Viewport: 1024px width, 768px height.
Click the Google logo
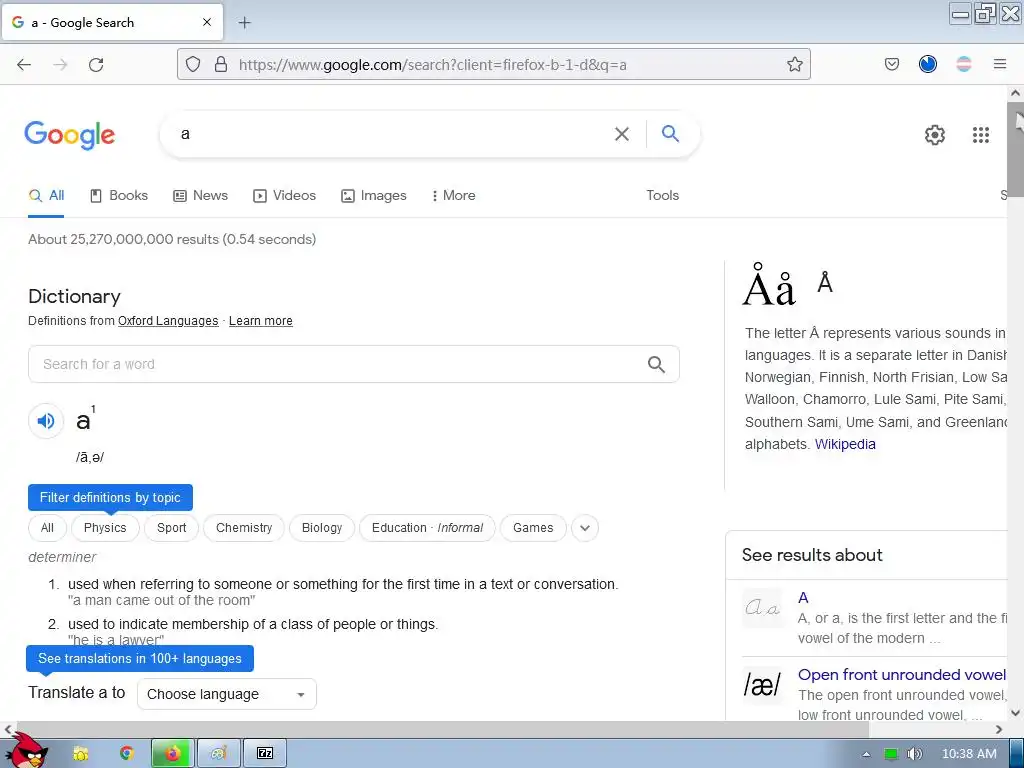click(70, 135)
